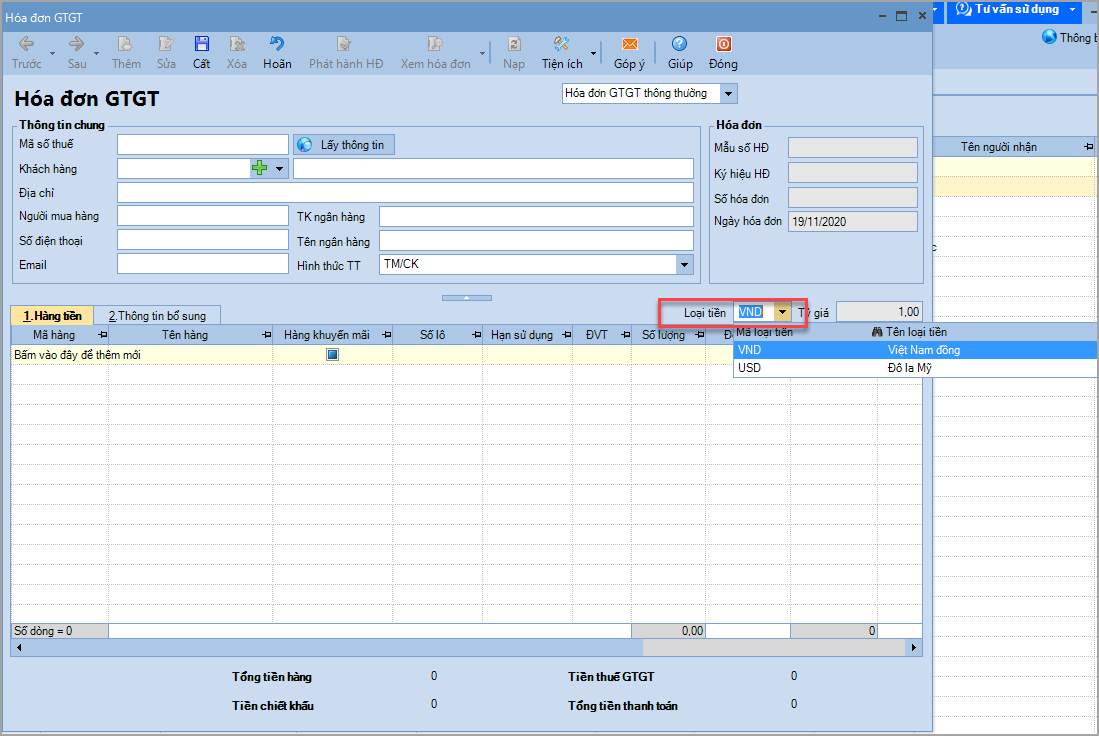The width and height of the screenshot is (1099, 736).
Task: Pin the ĐVT column
Action: [626, 335]
